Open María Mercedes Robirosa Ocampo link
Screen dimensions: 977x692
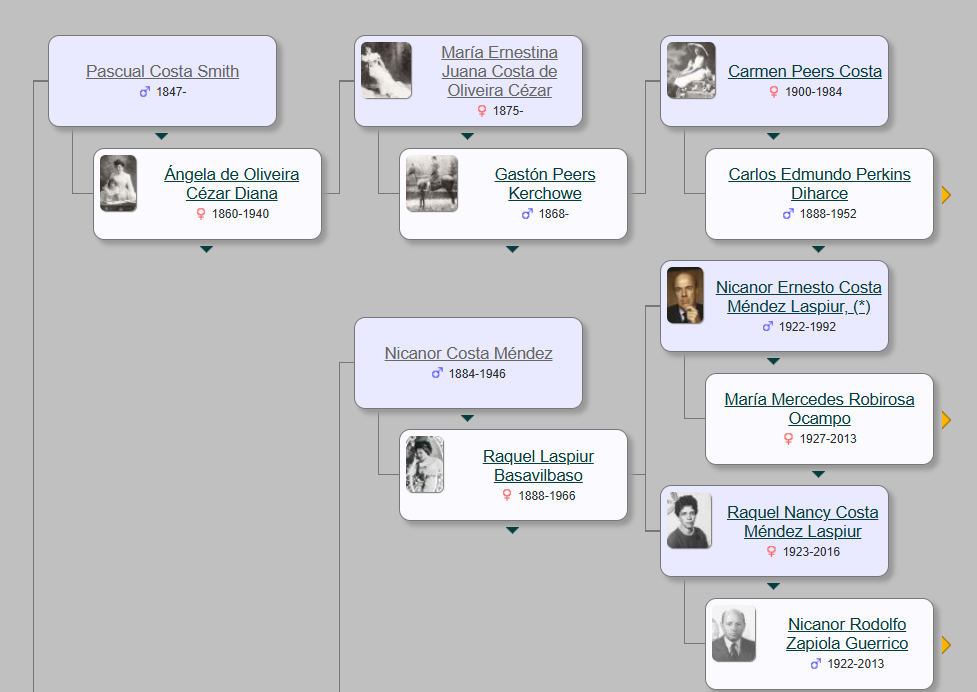coord(819,409)
